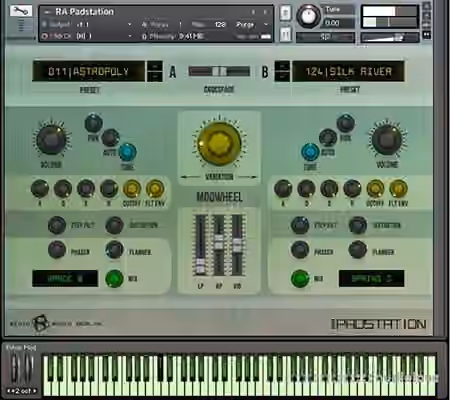The image size is (450, 400).
Task: Click layer A Attack (A) knob
Action: pyautogui.click(x=40, y=189)
